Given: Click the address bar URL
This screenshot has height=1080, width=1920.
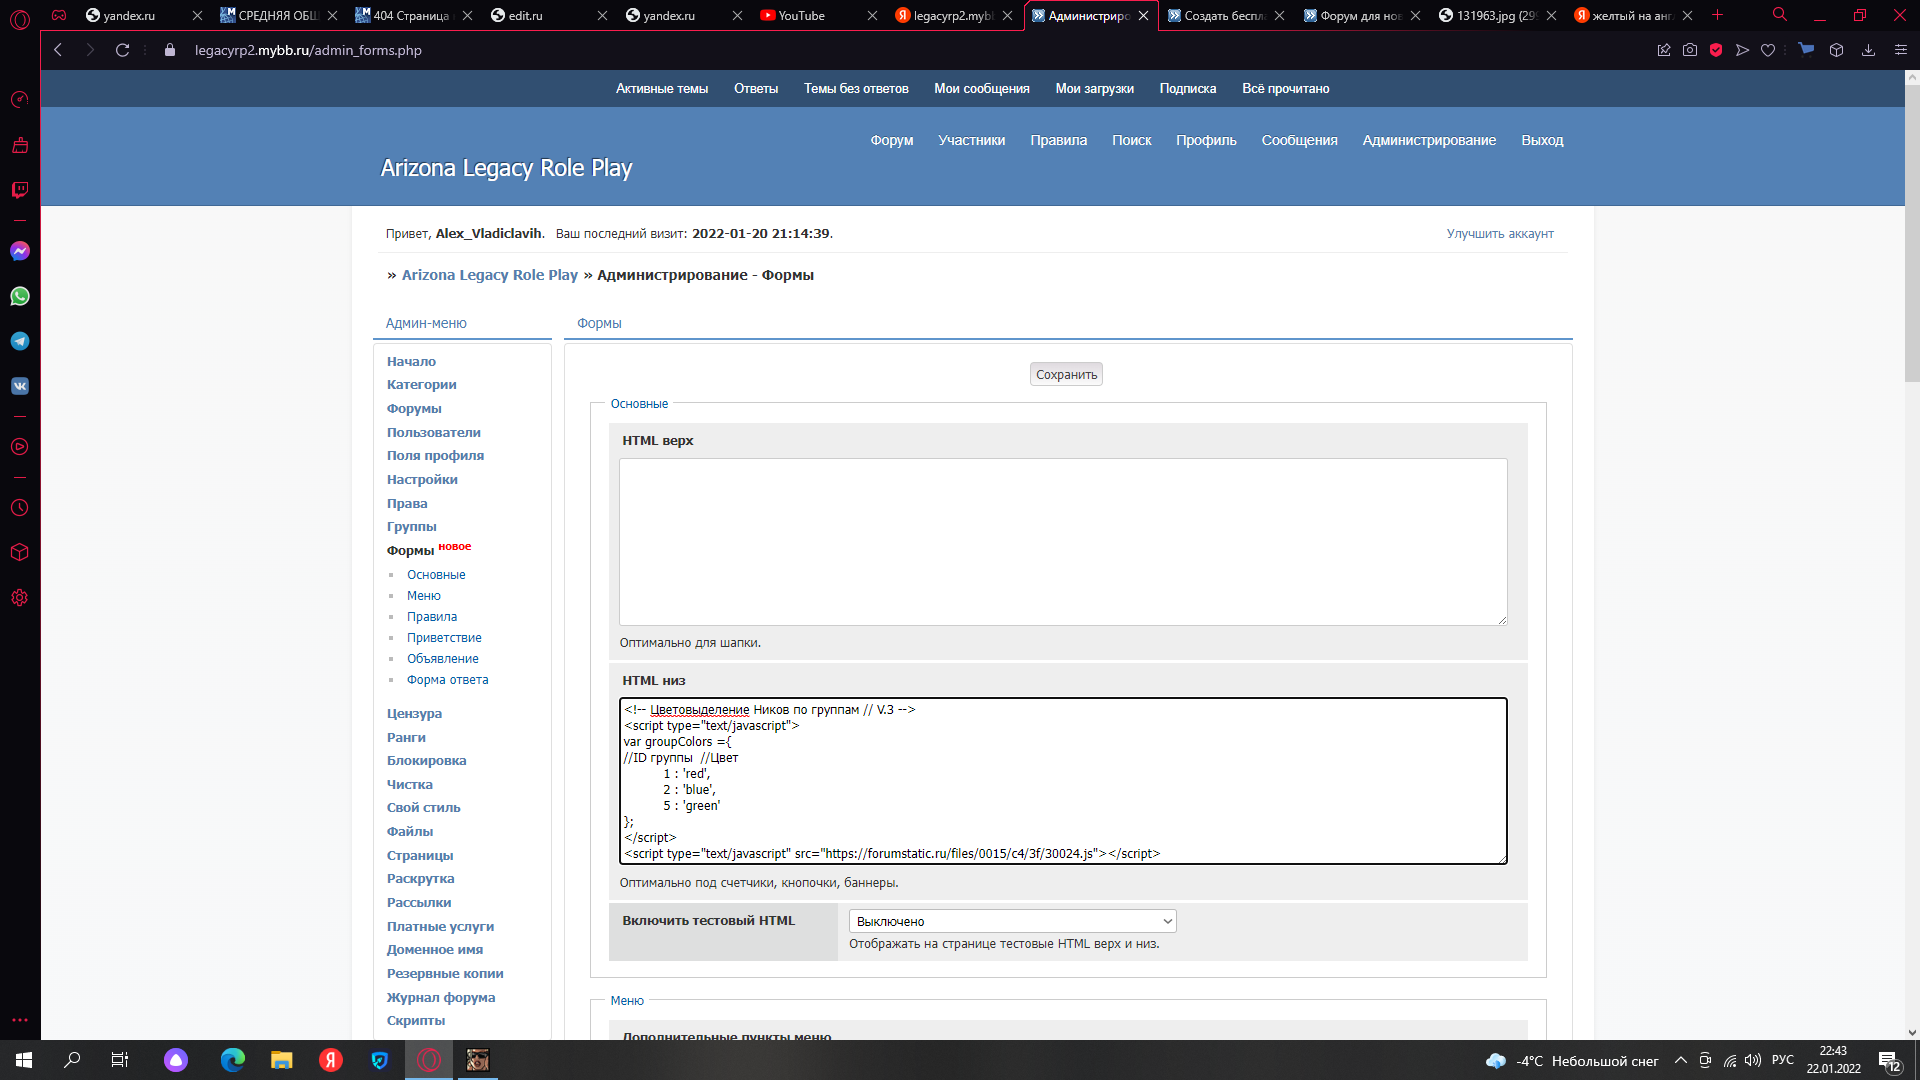Looking at the screenshot, I should point(308,50).
